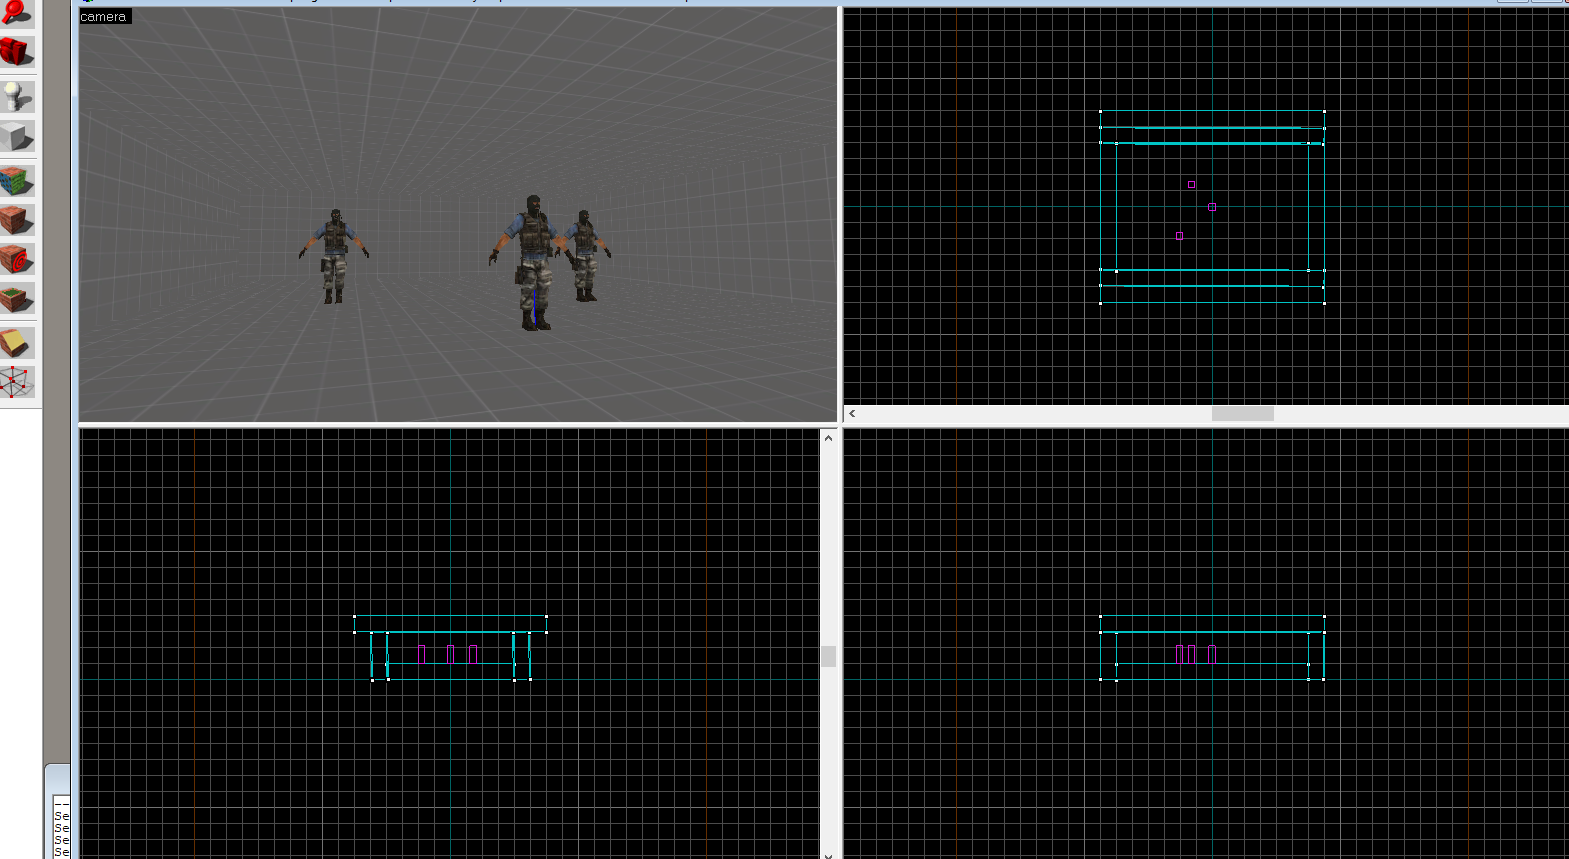Viewport: 1569px width, 859px height.
Task: Click the Apply Current Texture brick icon
Action: click(16, 220)
